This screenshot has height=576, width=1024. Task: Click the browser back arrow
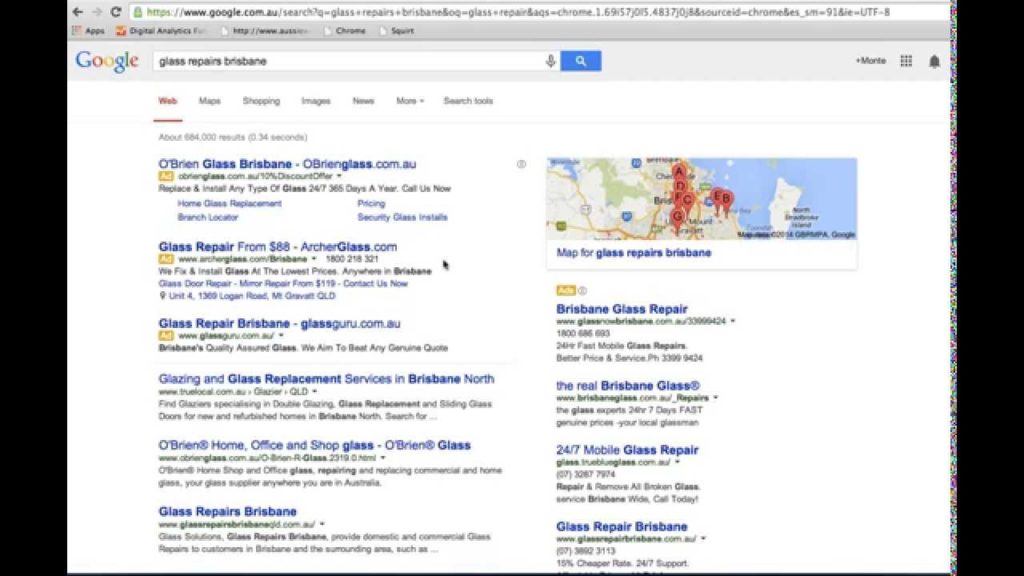click(78, 12)
